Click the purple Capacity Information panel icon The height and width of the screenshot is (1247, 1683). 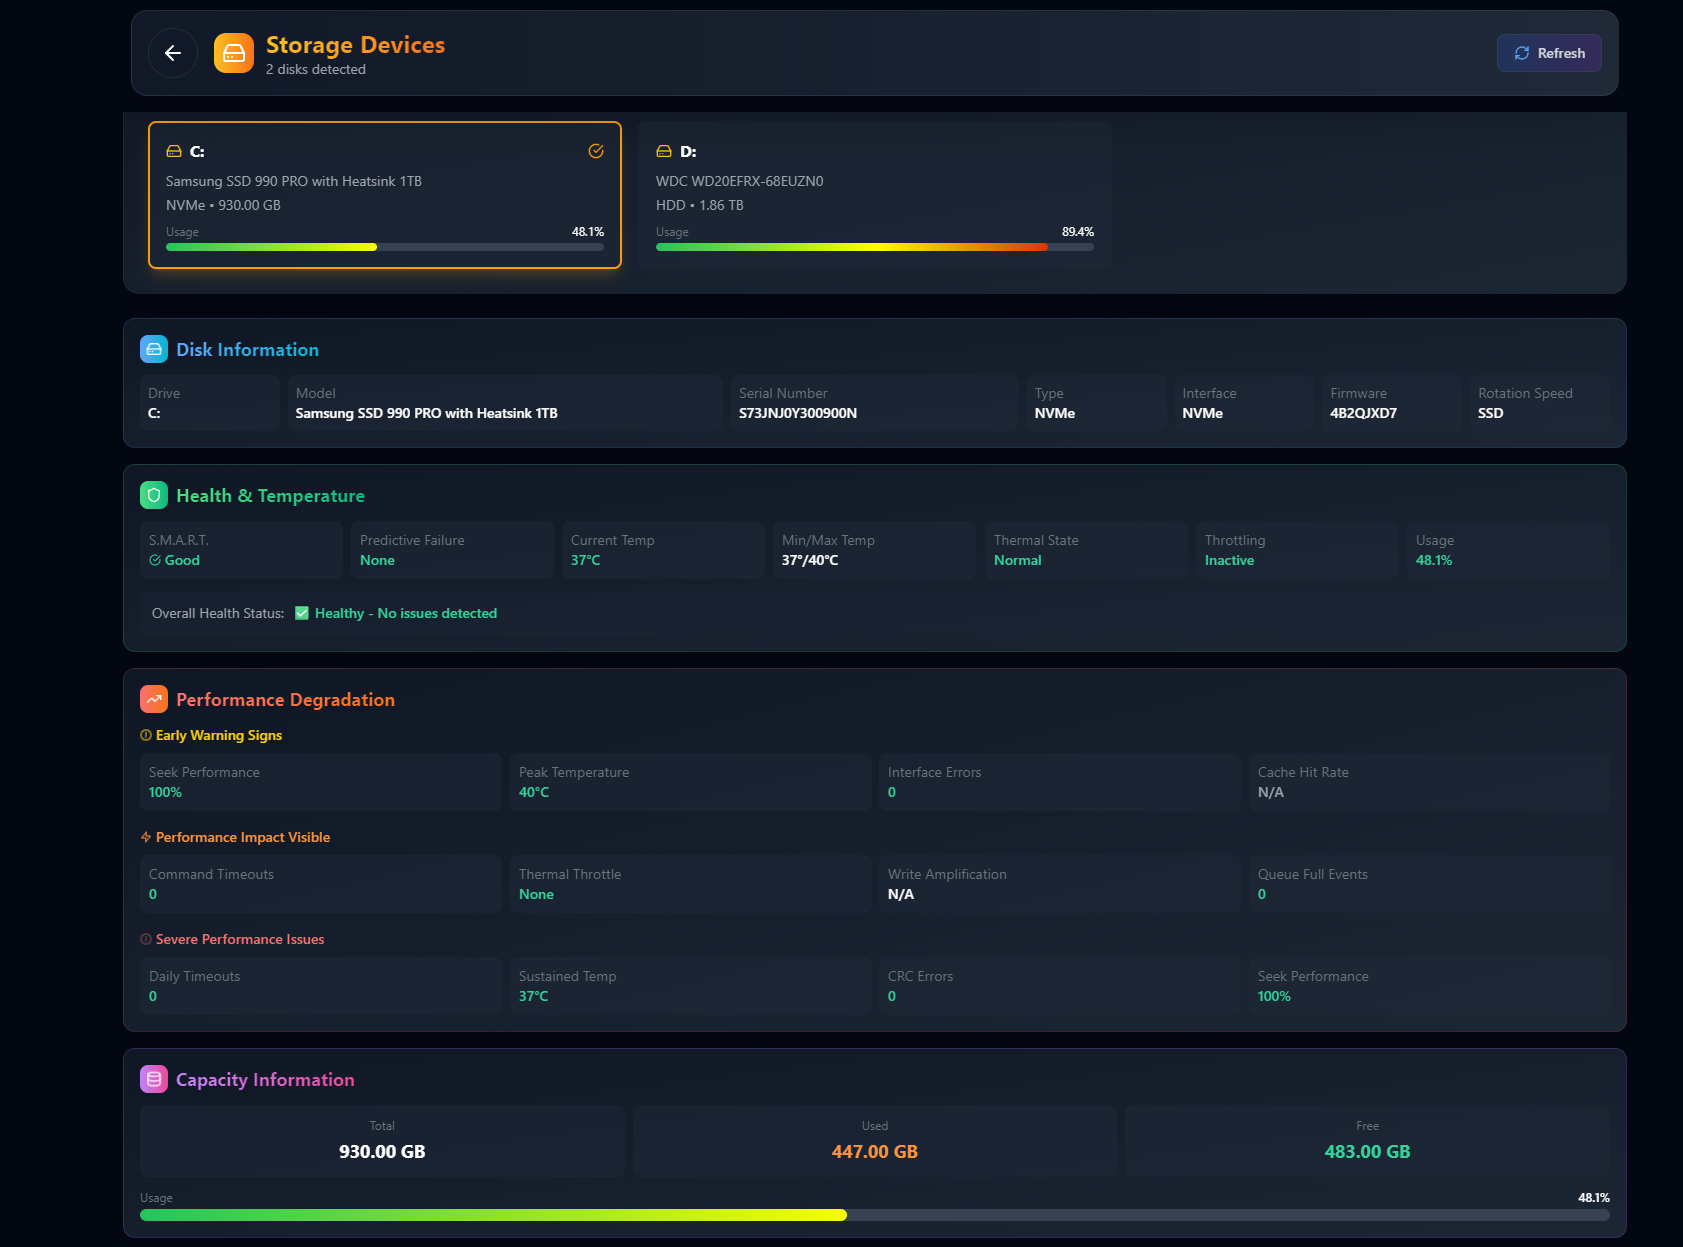click(154, 1079)
